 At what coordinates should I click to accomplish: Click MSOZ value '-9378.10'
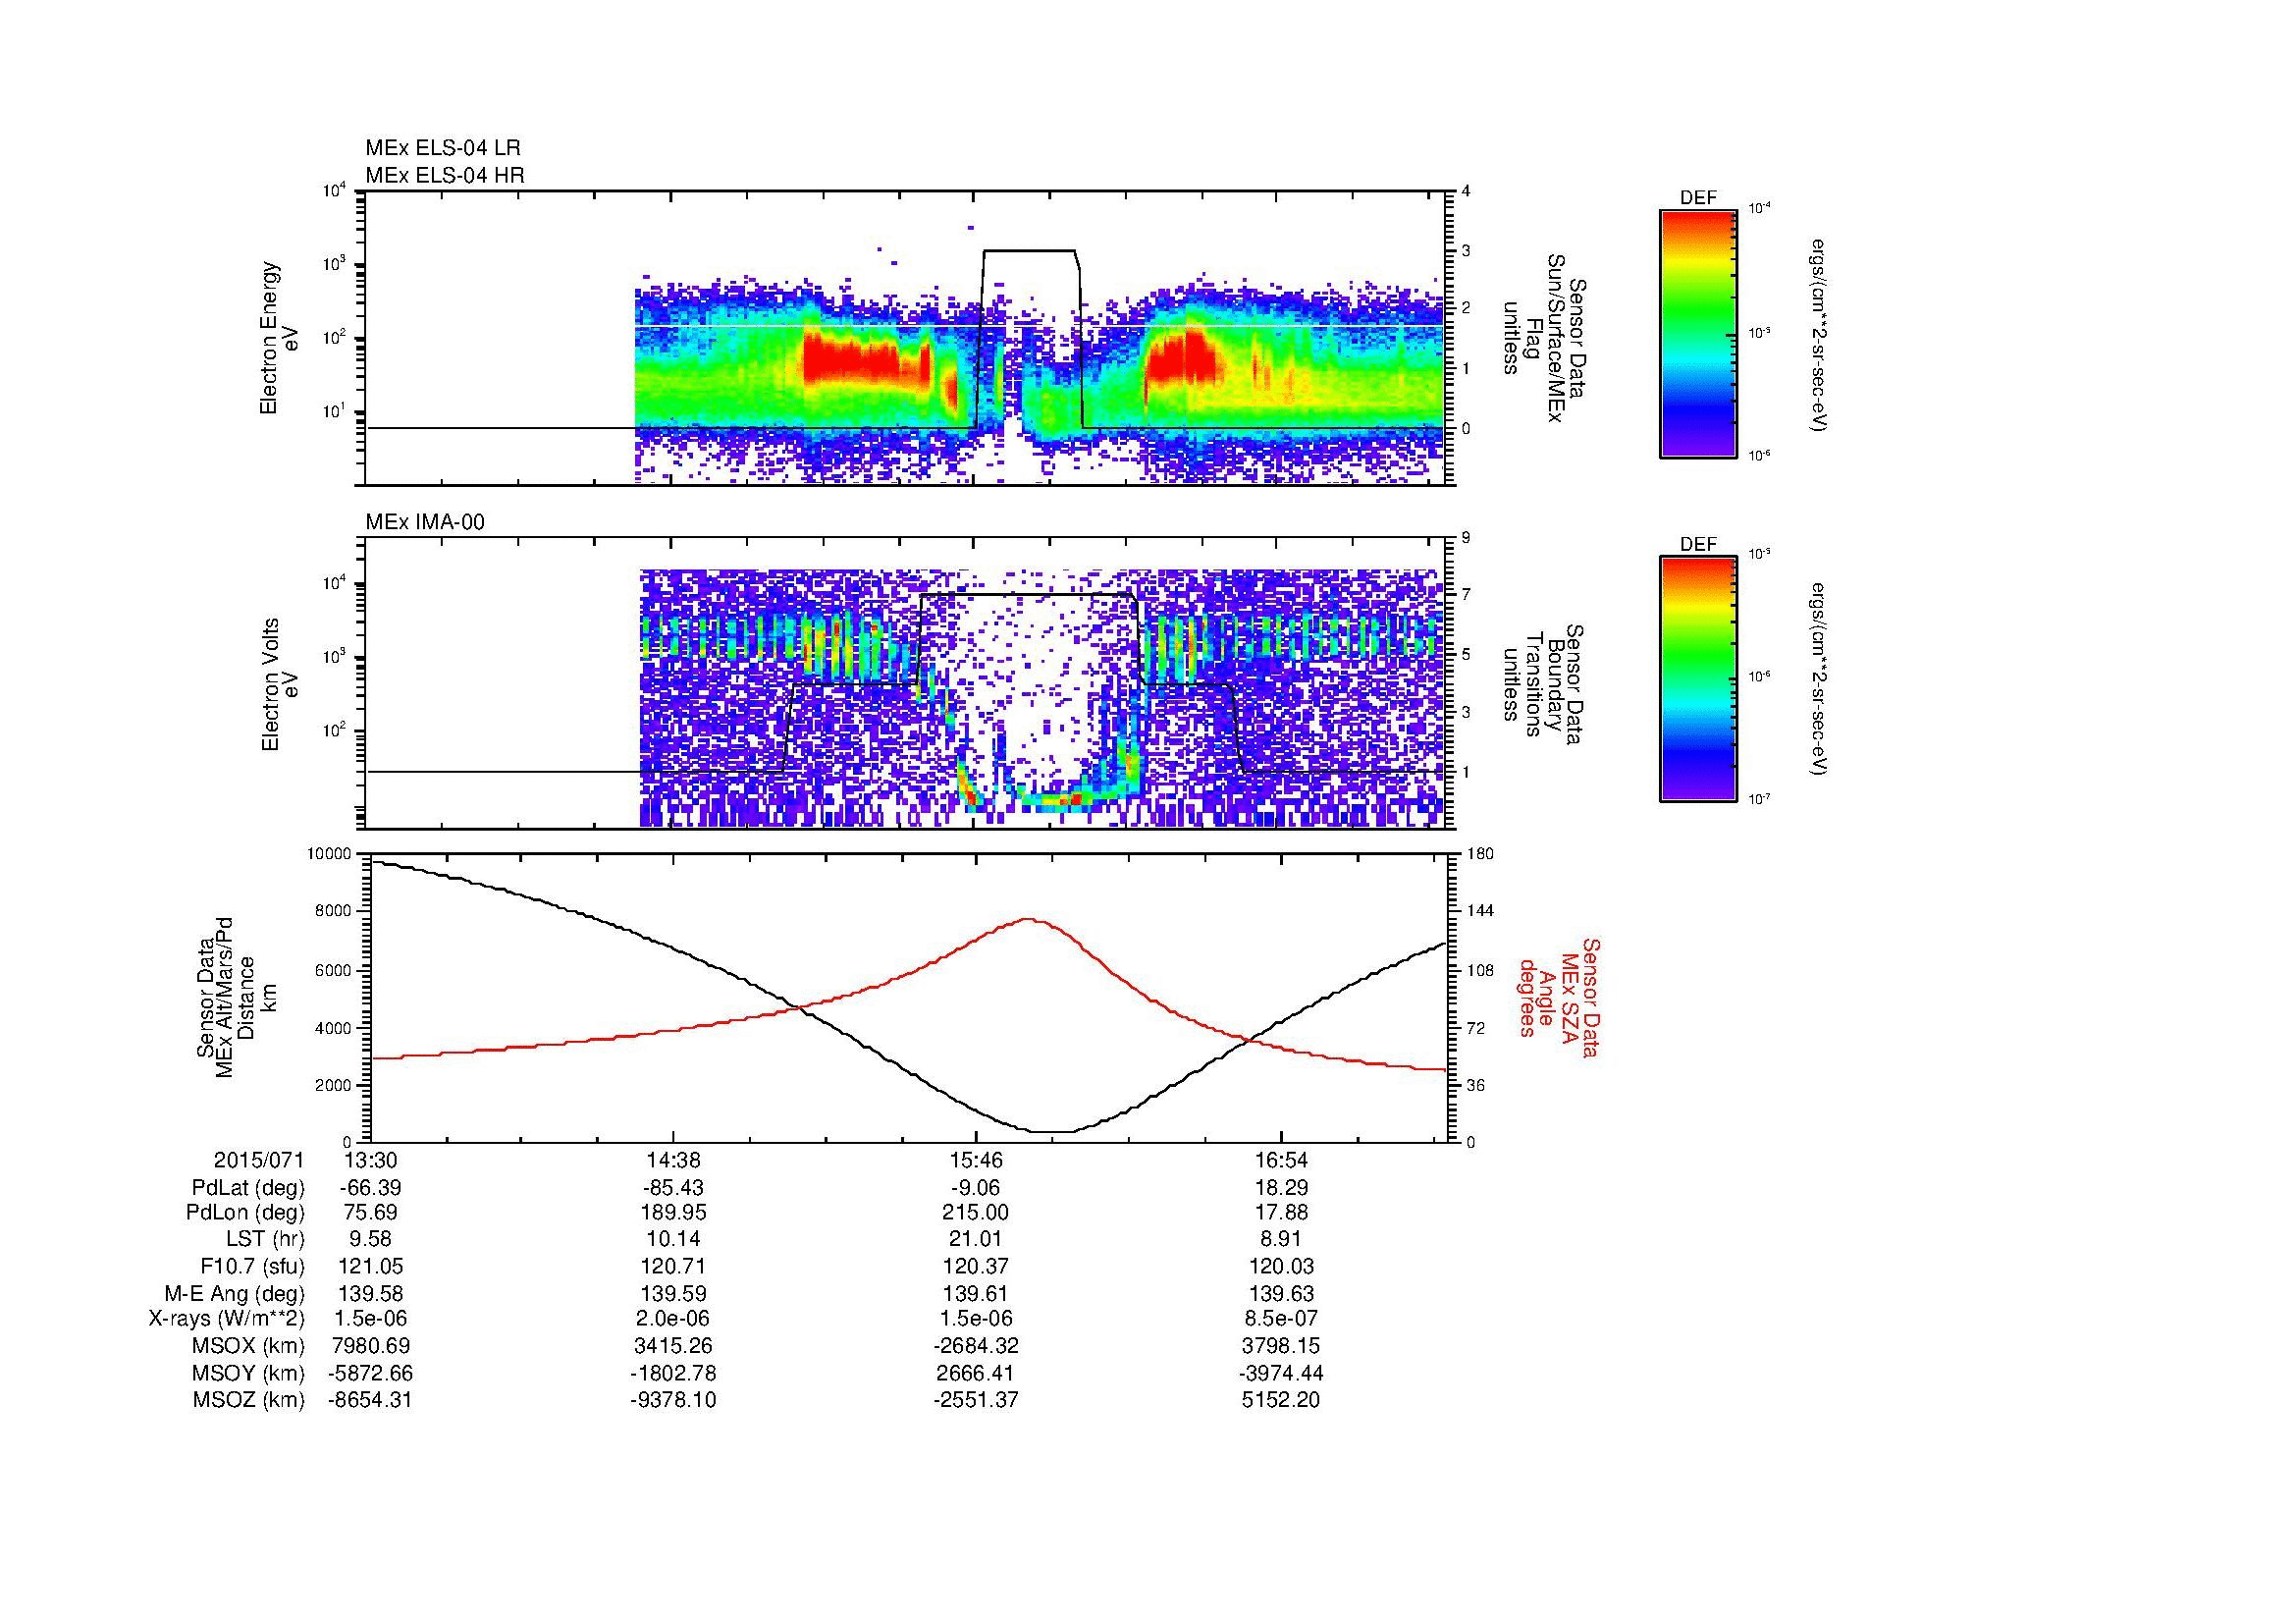click(x=674, y=1400)
